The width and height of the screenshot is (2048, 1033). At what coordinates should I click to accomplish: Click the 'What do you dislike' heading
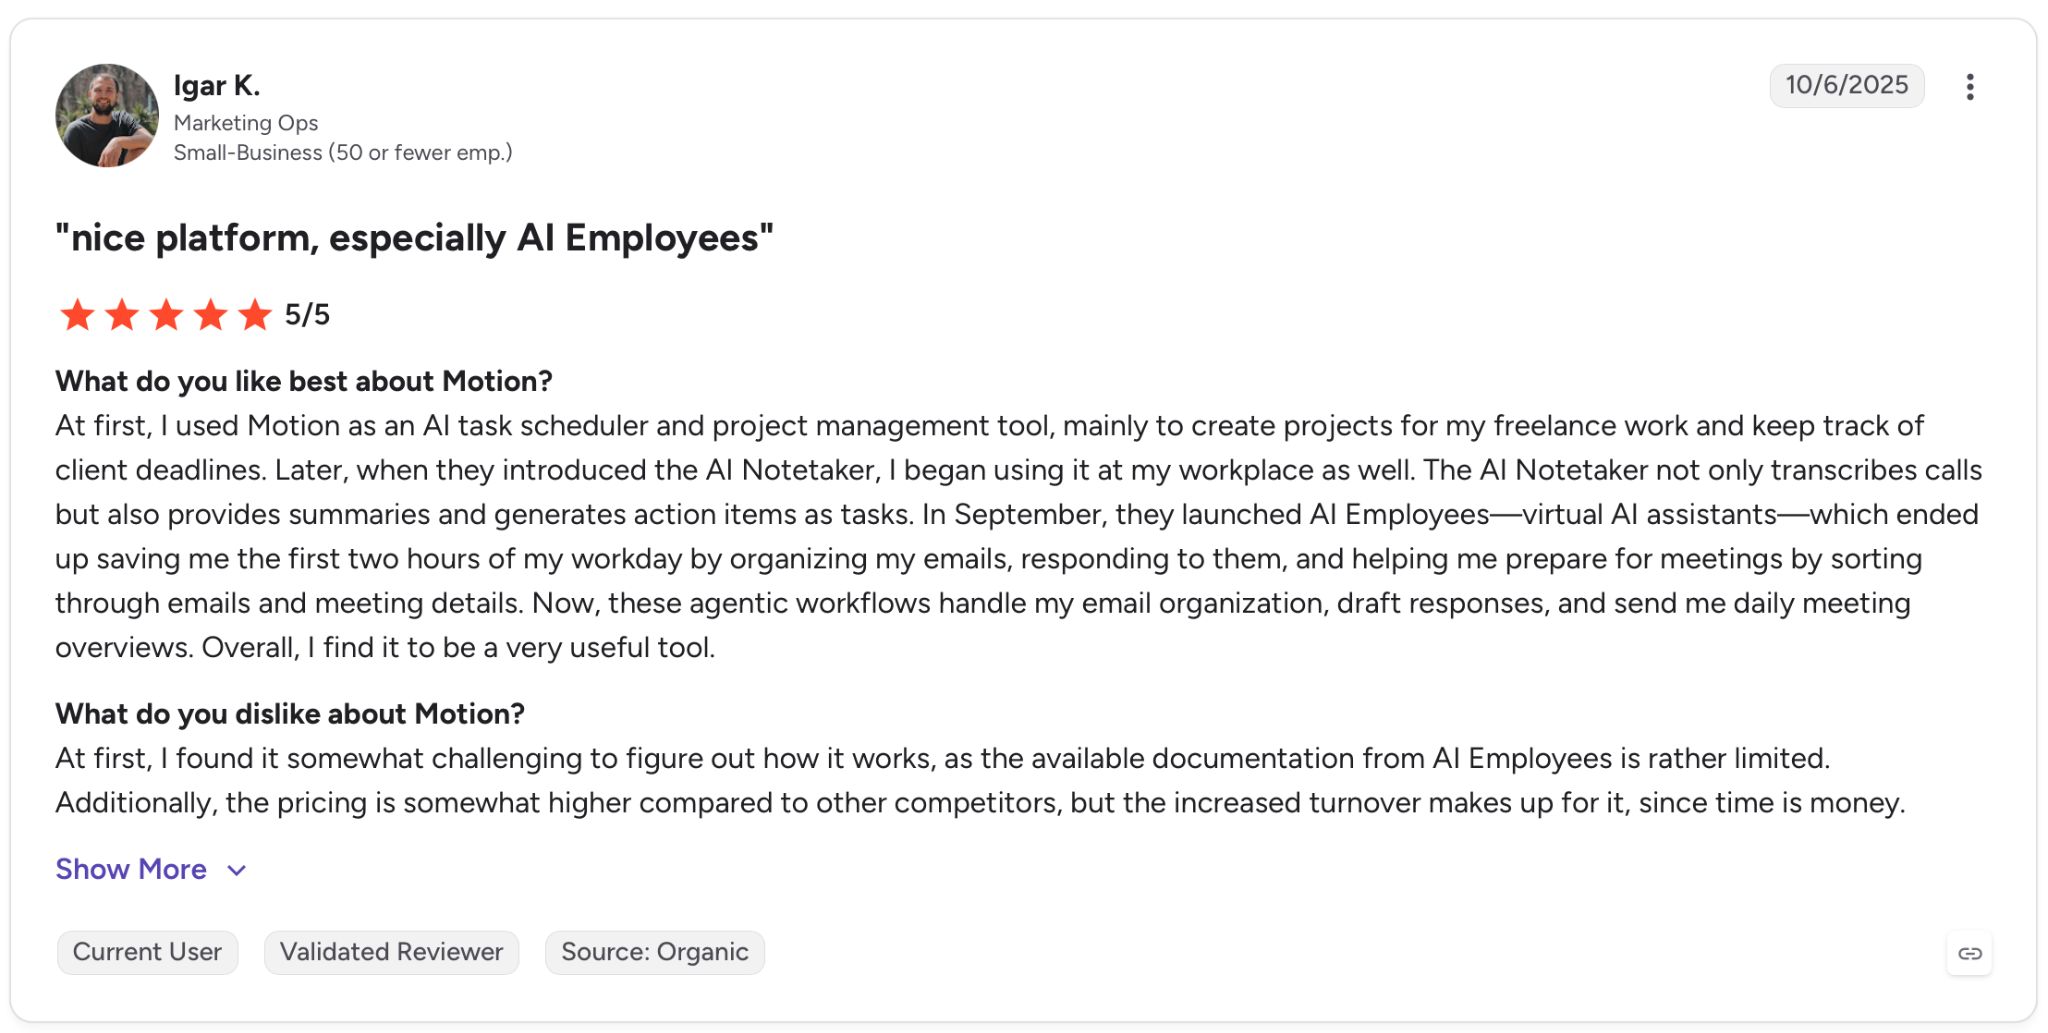click(290, 714)
